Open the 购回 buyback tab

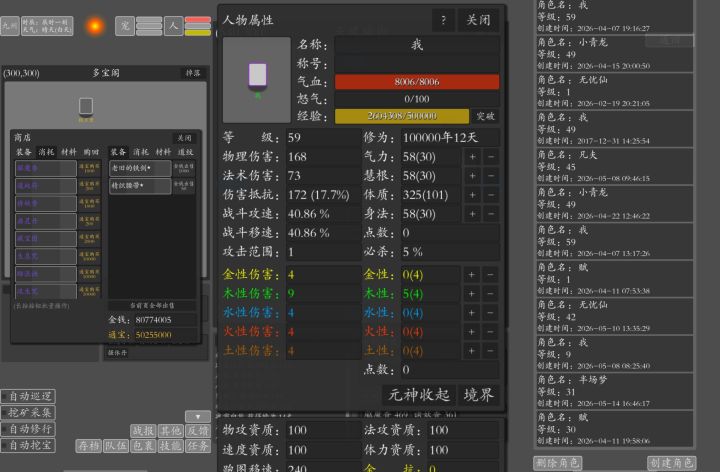click(91, 152)
